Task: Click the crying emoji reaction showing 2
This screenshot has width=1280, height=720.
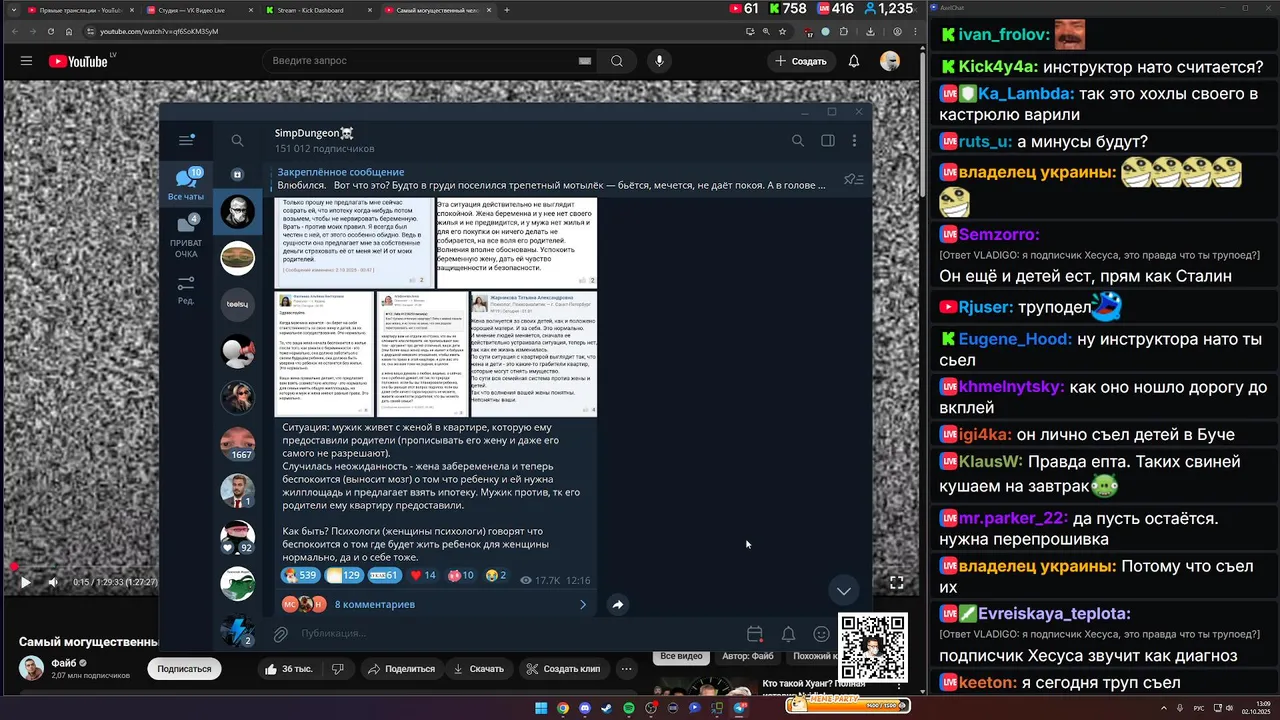Action: (x=496, y=576)
